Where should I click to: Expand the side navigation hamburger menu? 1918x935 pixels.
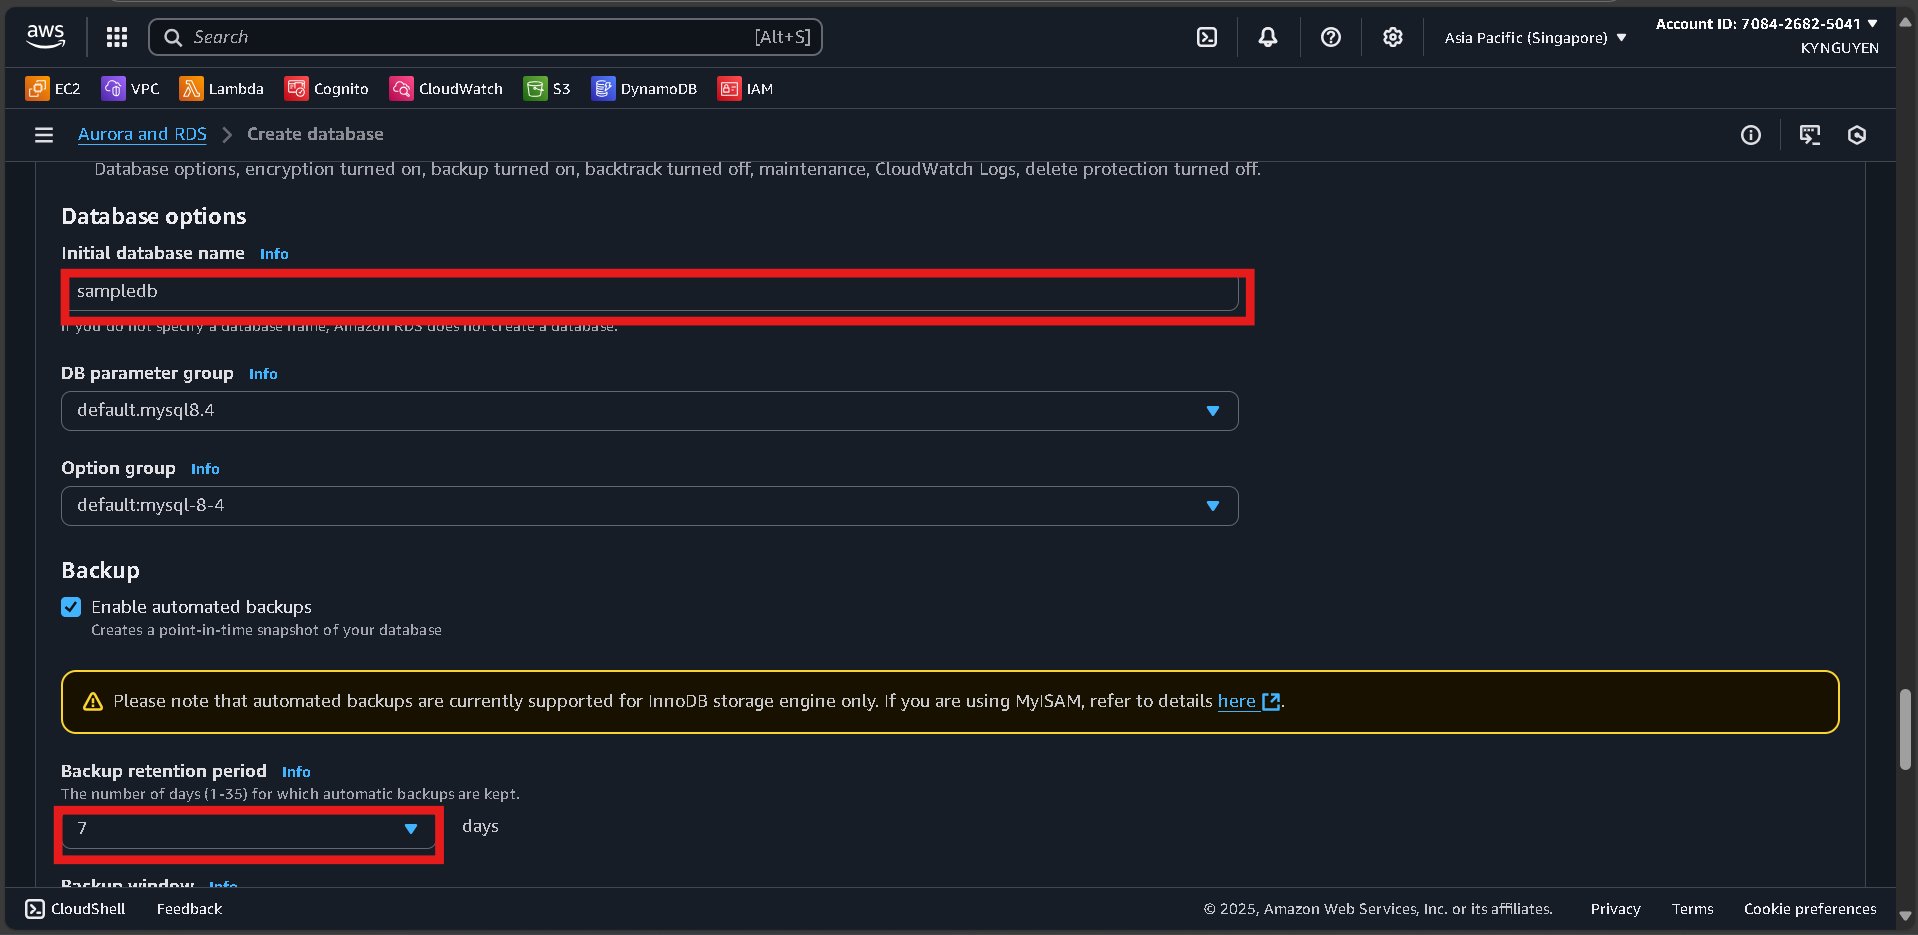43,134
